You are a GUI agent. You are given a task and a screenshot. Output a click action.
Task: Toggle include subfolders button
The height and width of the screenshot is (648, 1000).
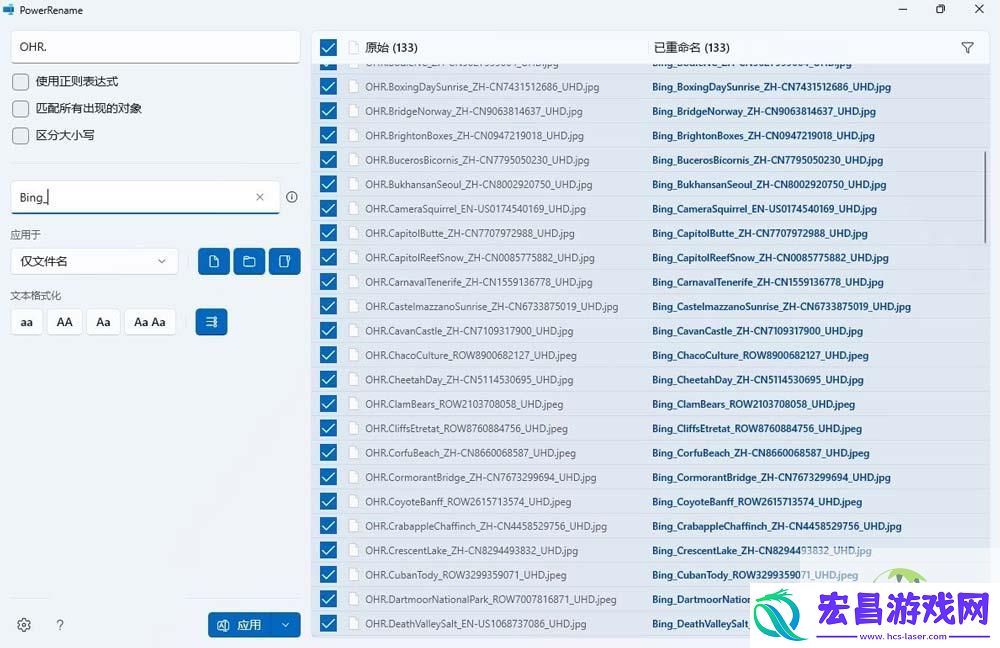click(x=284, y=261)
